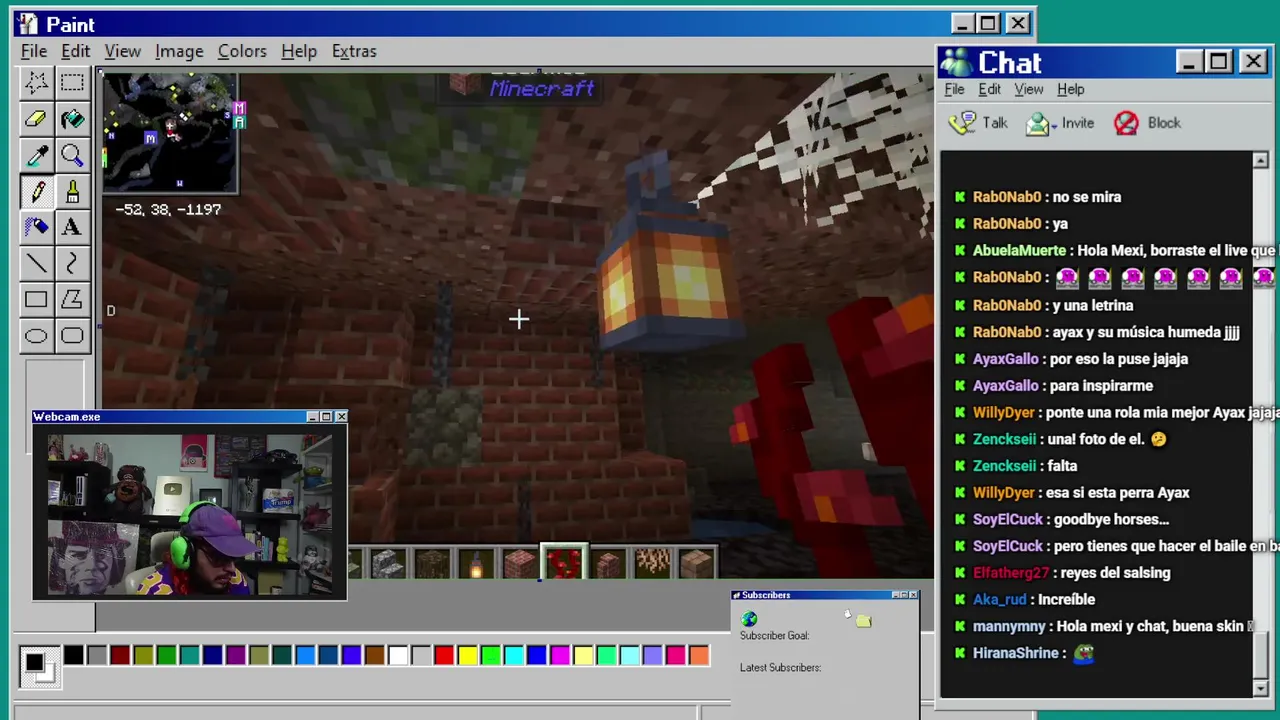Pick the orange palette color
This screenshot has width=1280, height=720.
699,656
